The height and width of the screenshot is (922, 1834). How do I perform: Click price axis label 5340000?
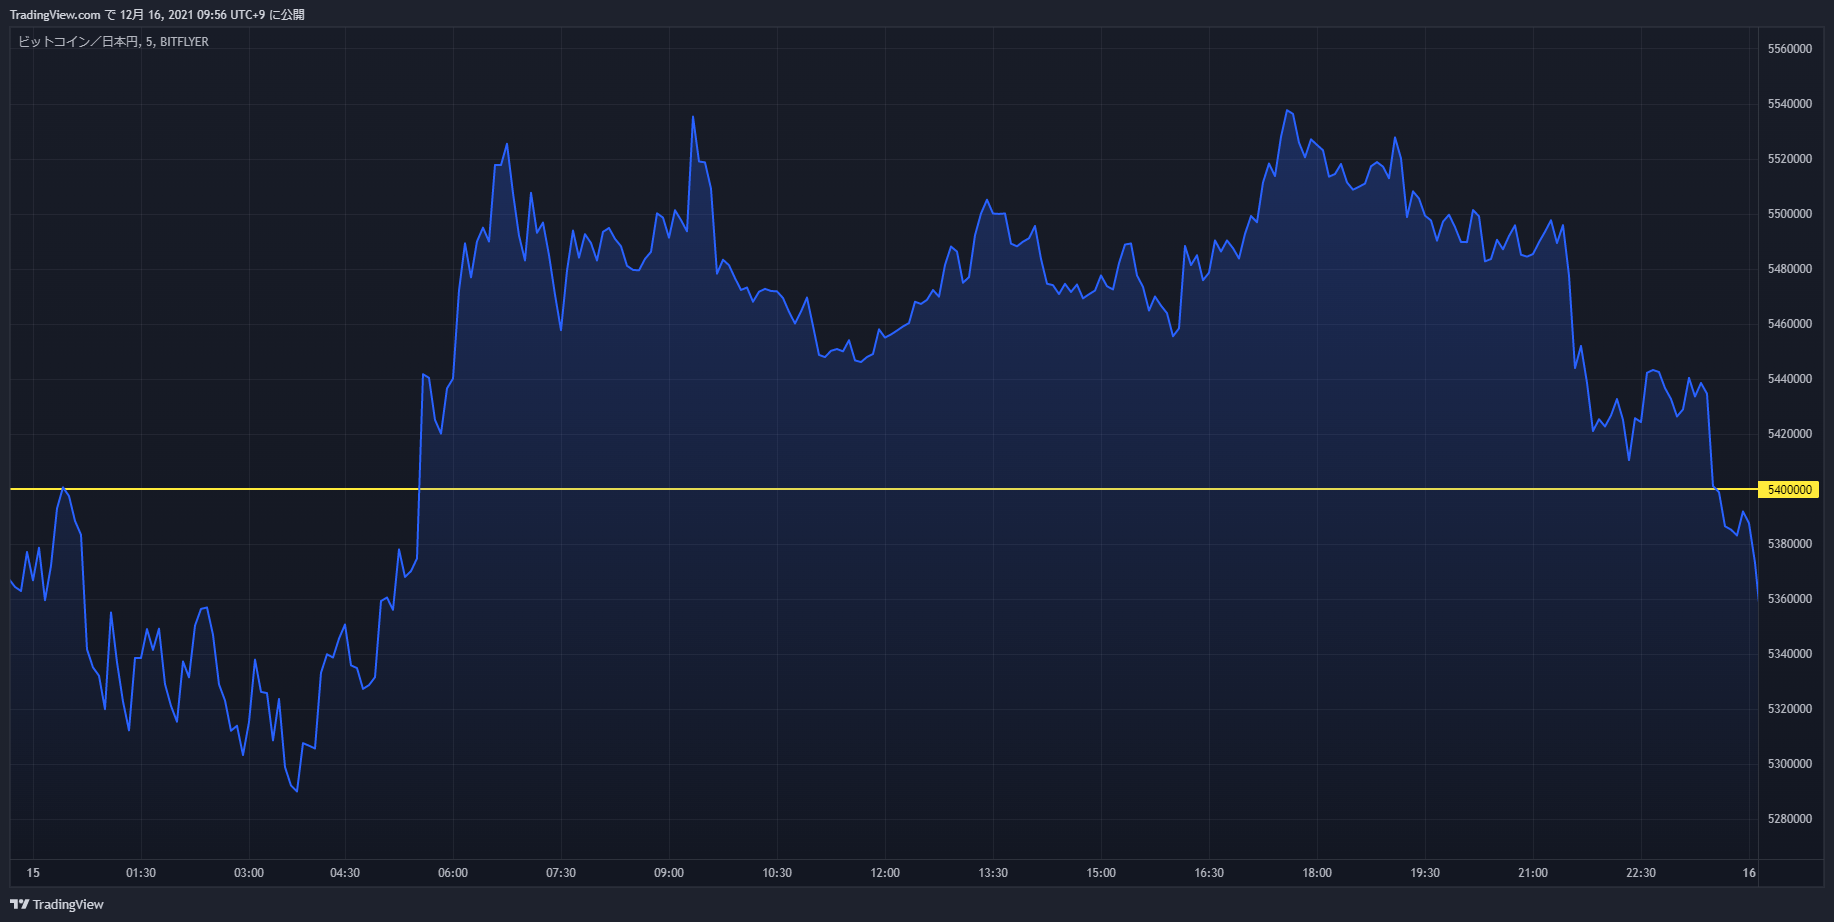(x=1790, y=654)
